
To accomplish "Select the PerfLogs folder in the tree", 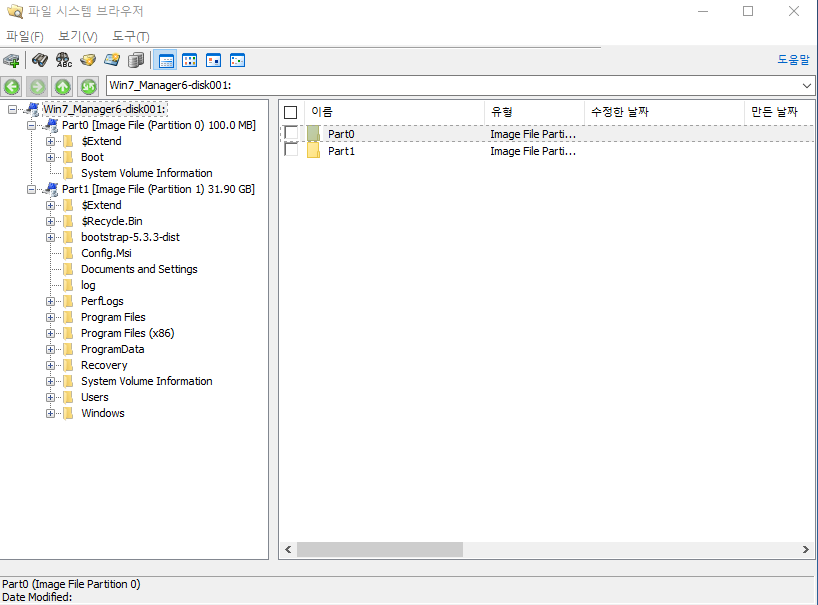I will pos(102,301).
